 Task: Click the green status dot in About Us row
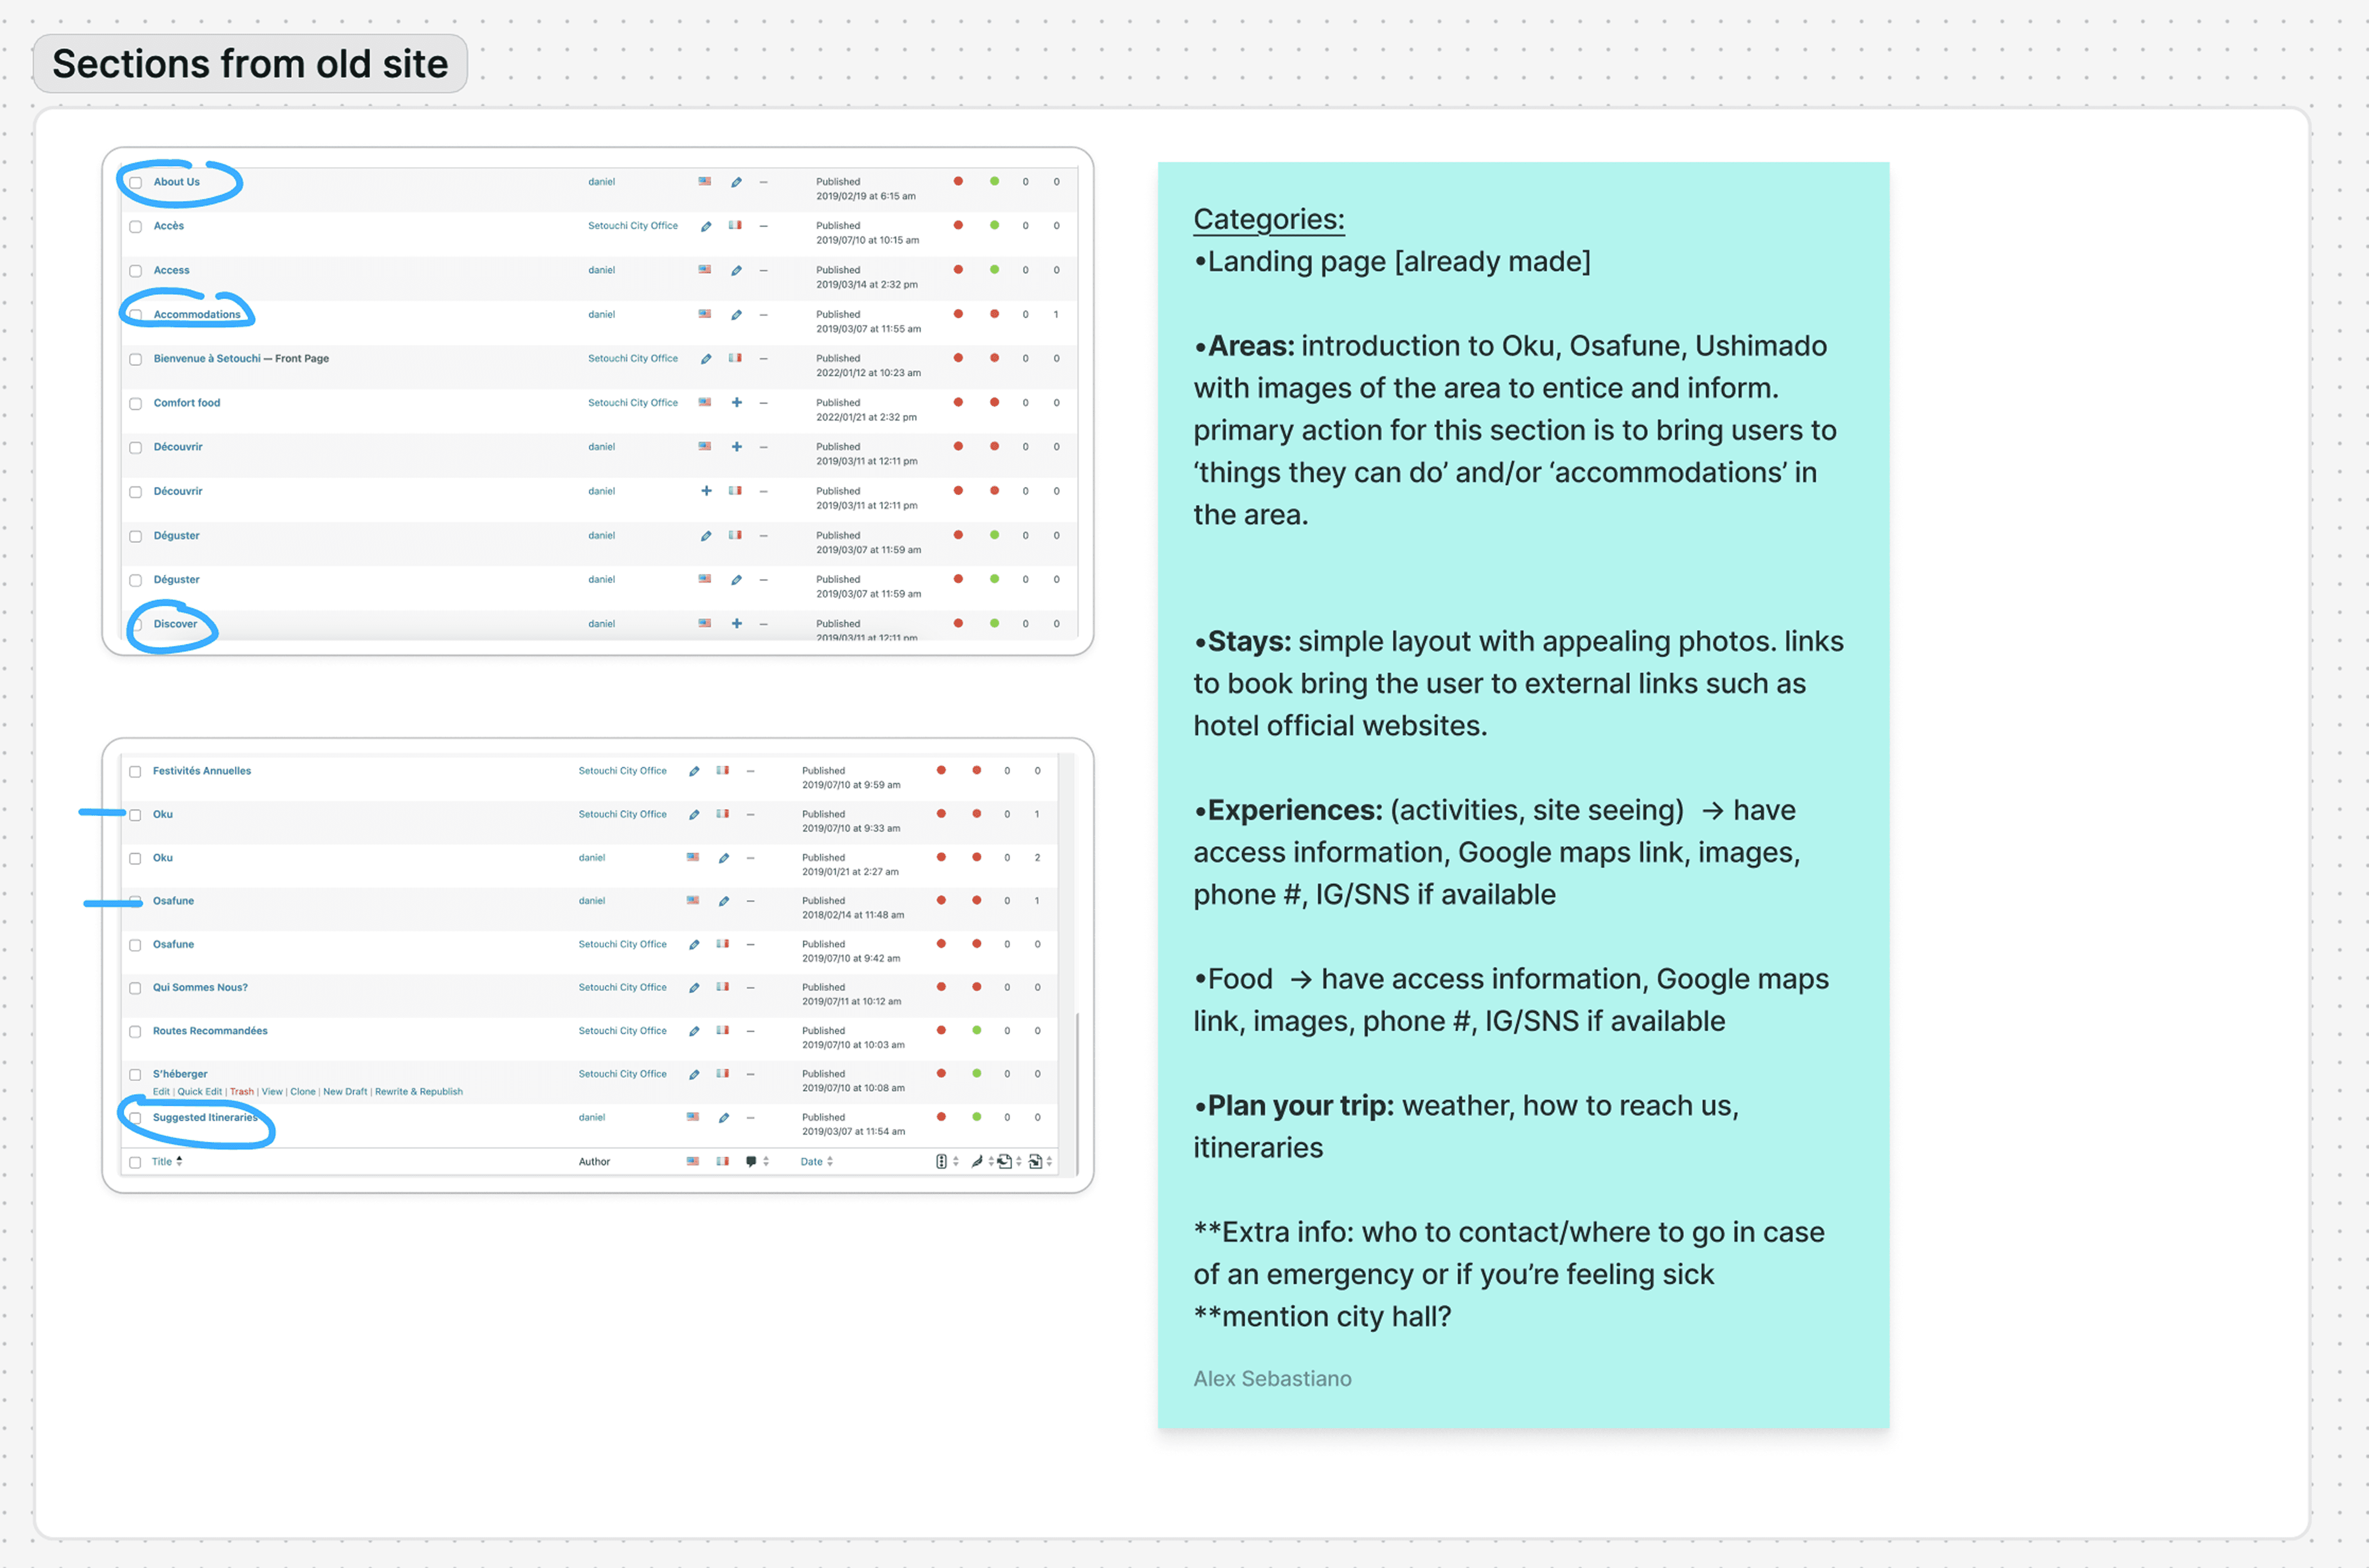point(994,182)
